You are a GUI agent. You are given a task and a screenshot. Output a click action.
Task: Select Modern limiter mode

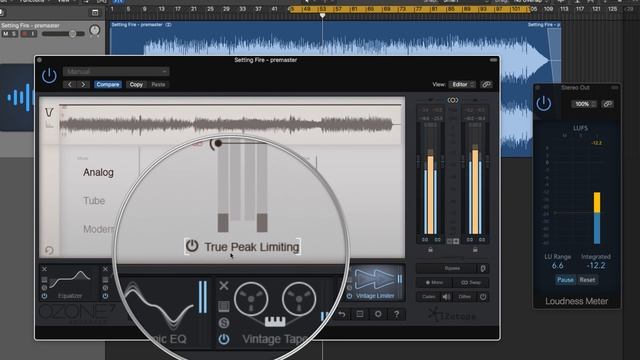pos(98,229)
